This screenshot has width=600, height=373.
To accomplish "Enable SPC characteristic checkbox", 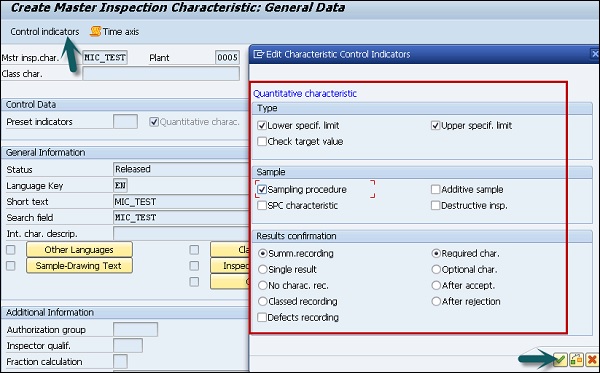I will (x=262, y=205).
